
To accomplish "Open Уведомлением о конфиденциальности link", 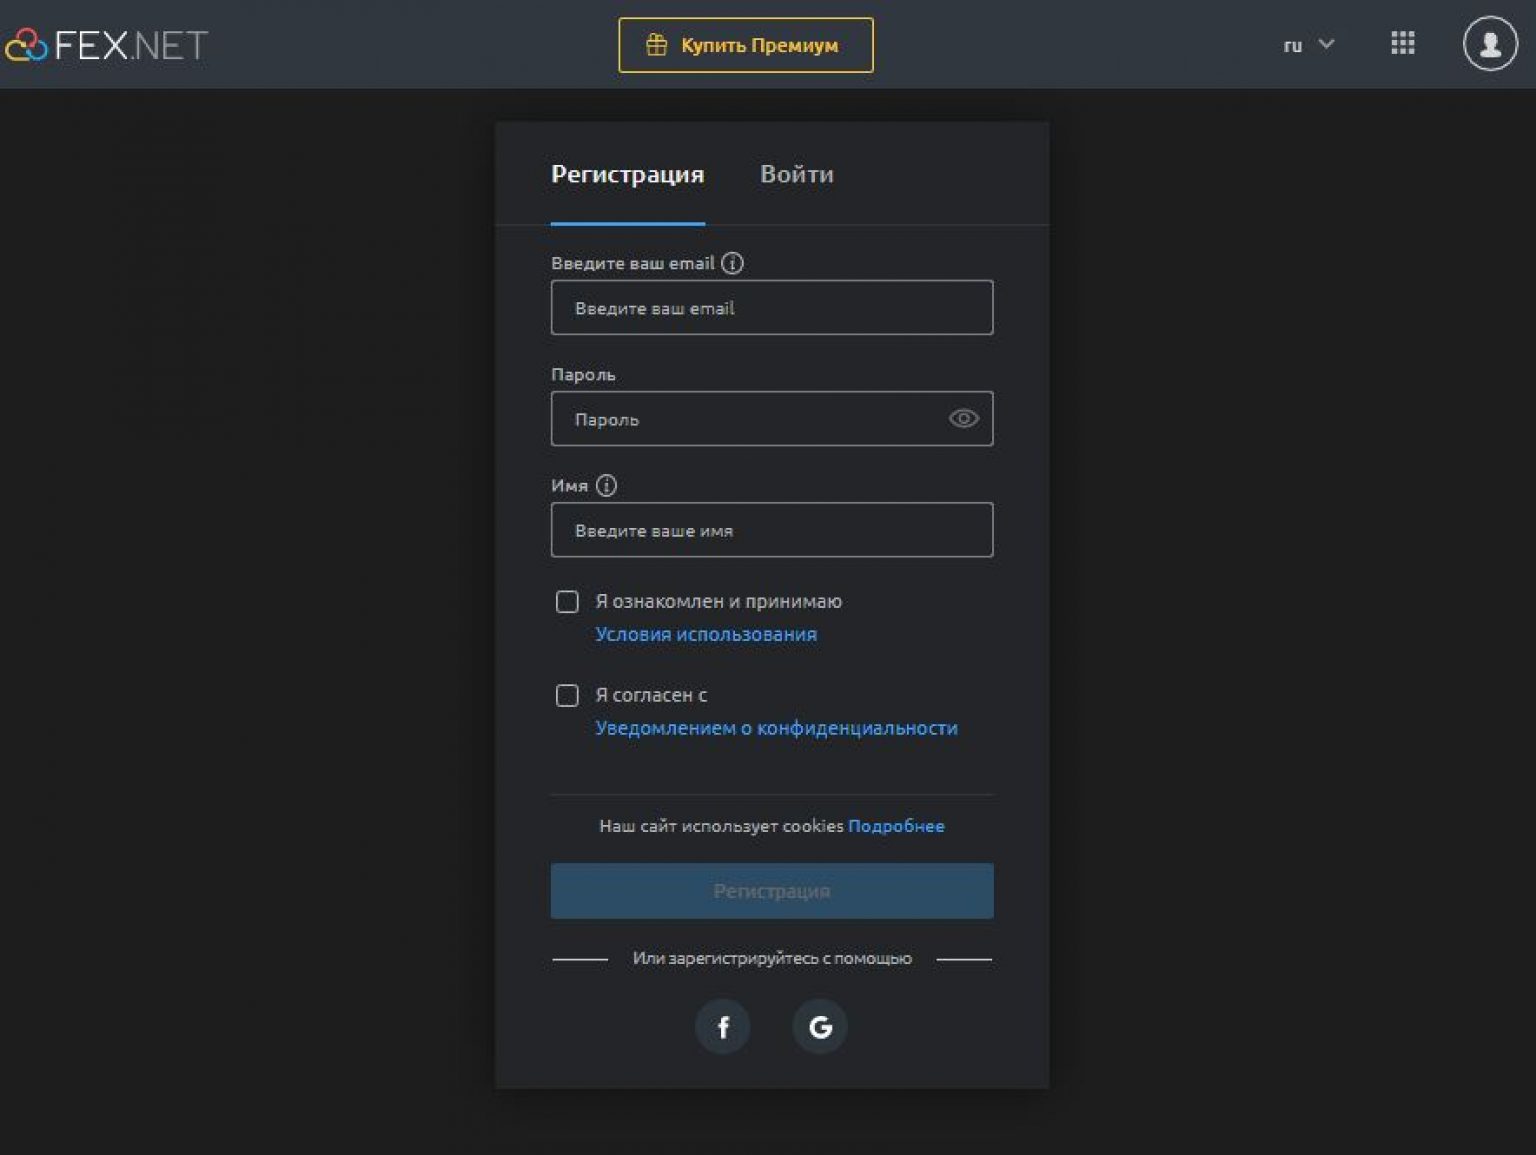I will point(776,728).
